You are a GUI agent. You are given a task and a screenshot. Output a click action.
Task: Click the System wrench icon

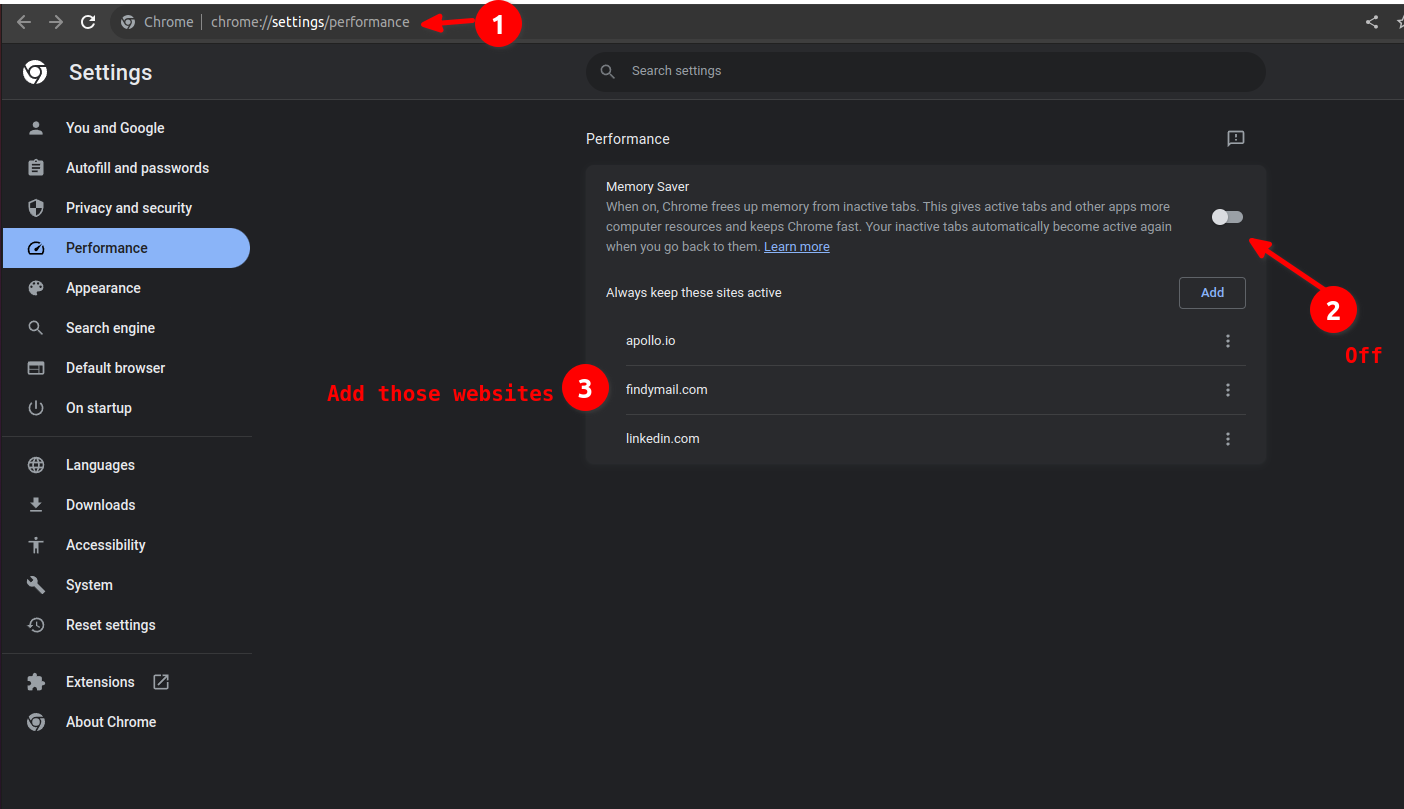[x=36, y=585]
